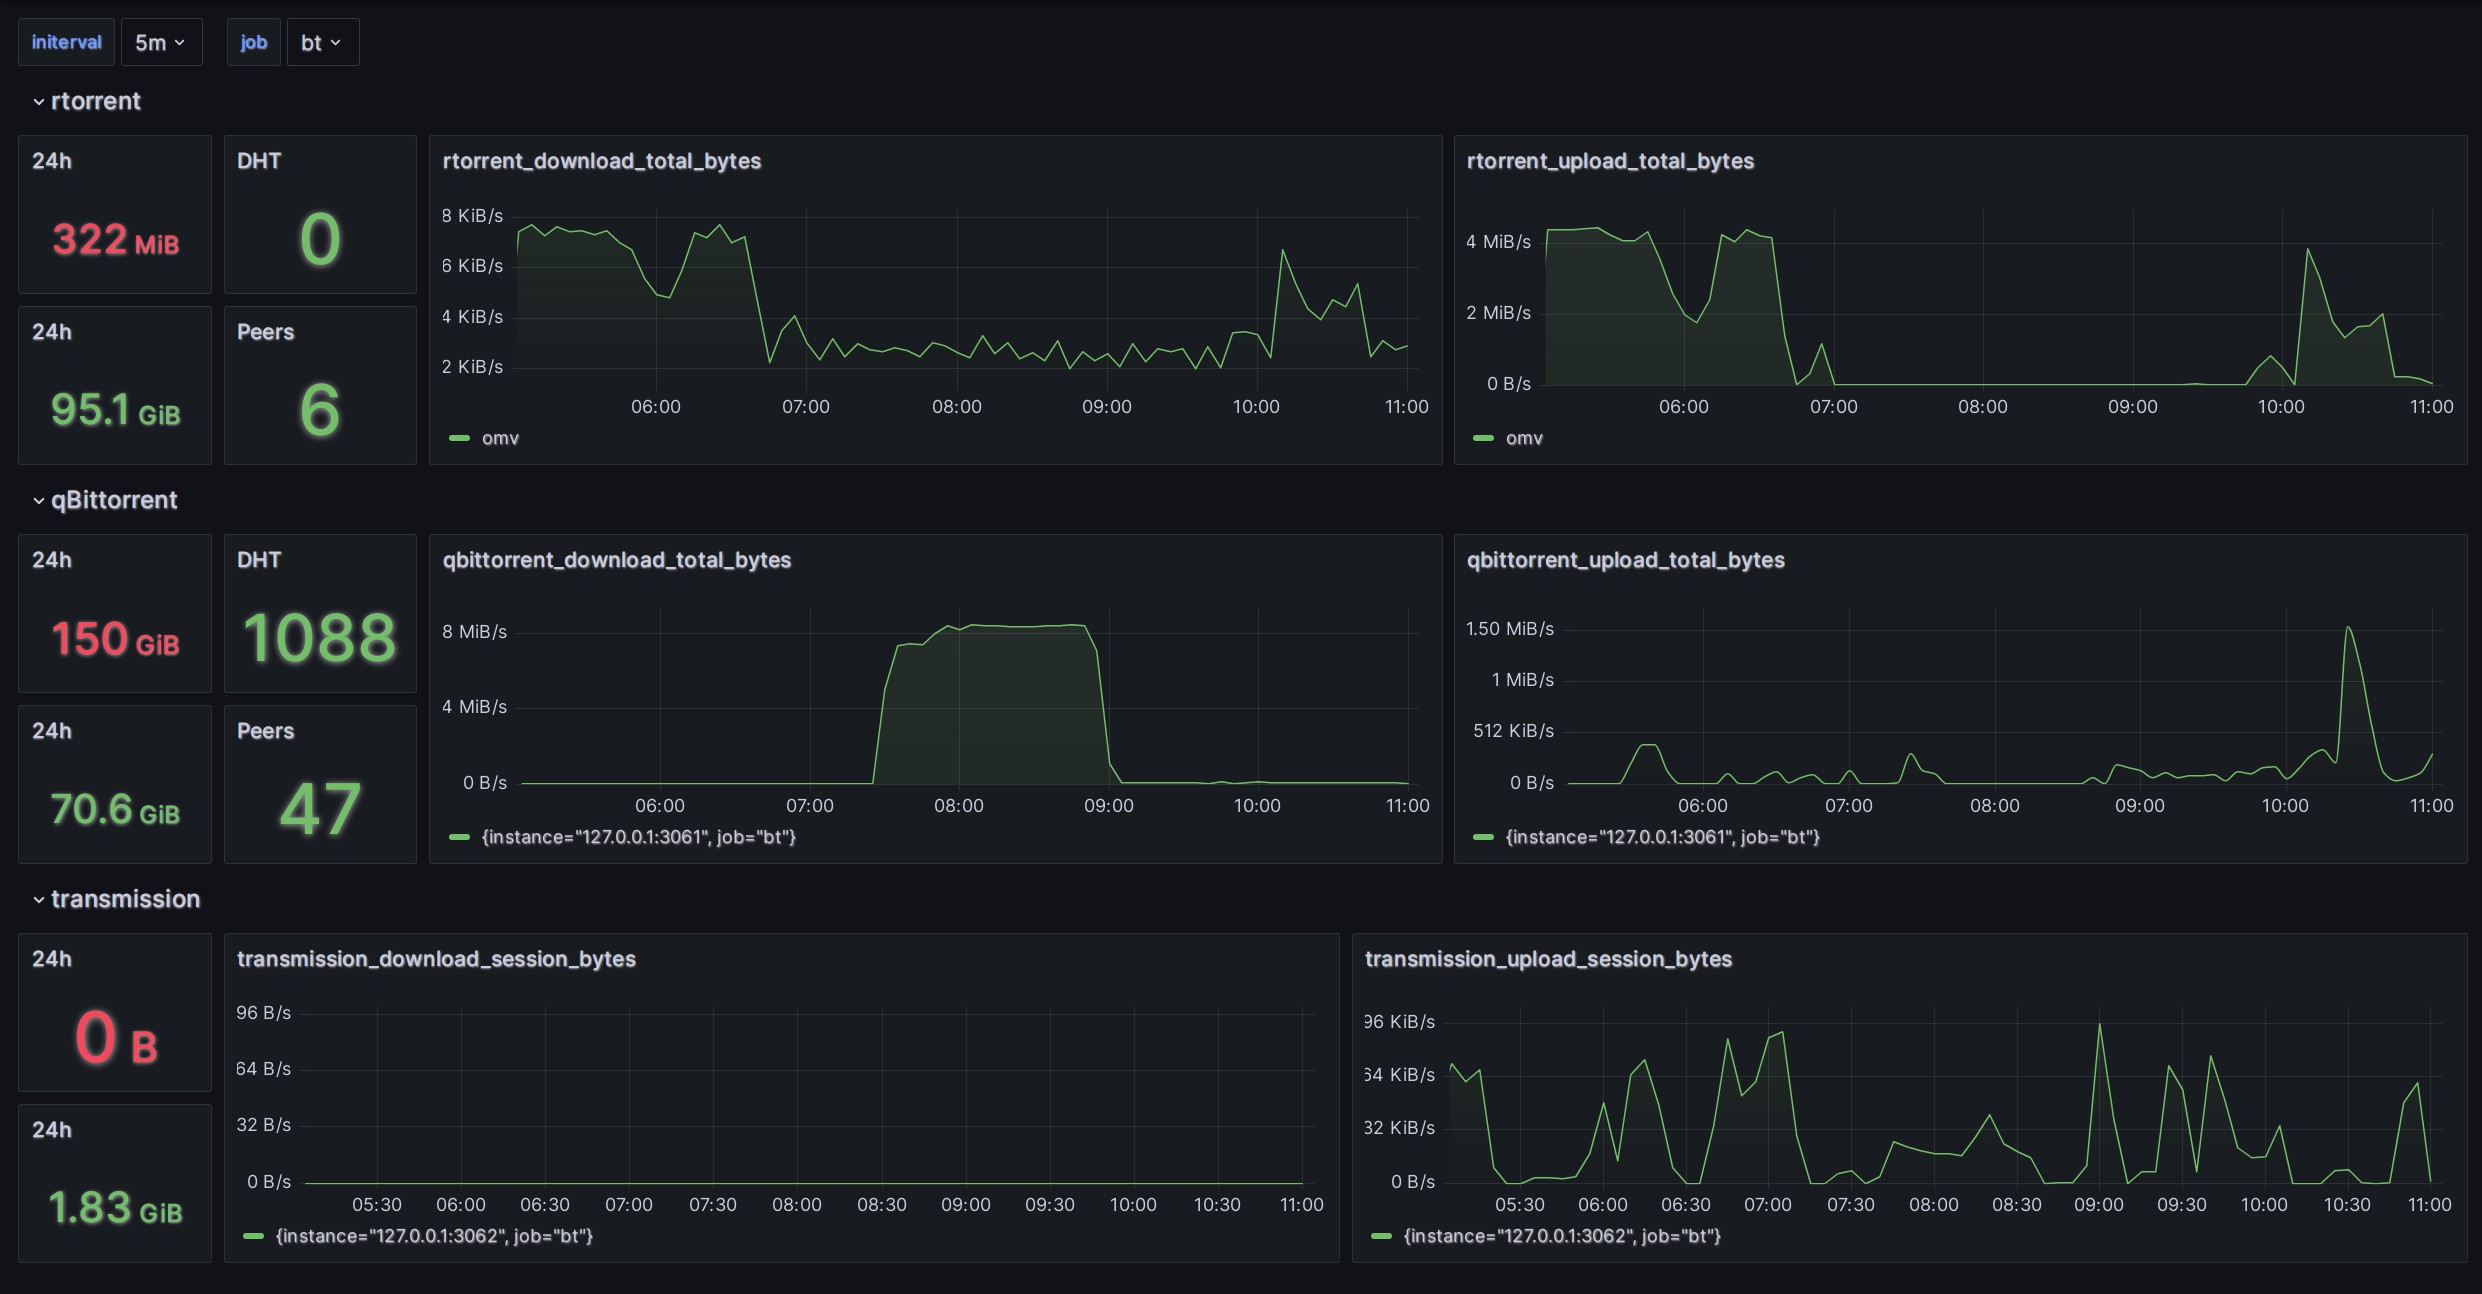Open the job bt dropdown
This screenshot has height=1294, width=2482.
click(322, 43)
